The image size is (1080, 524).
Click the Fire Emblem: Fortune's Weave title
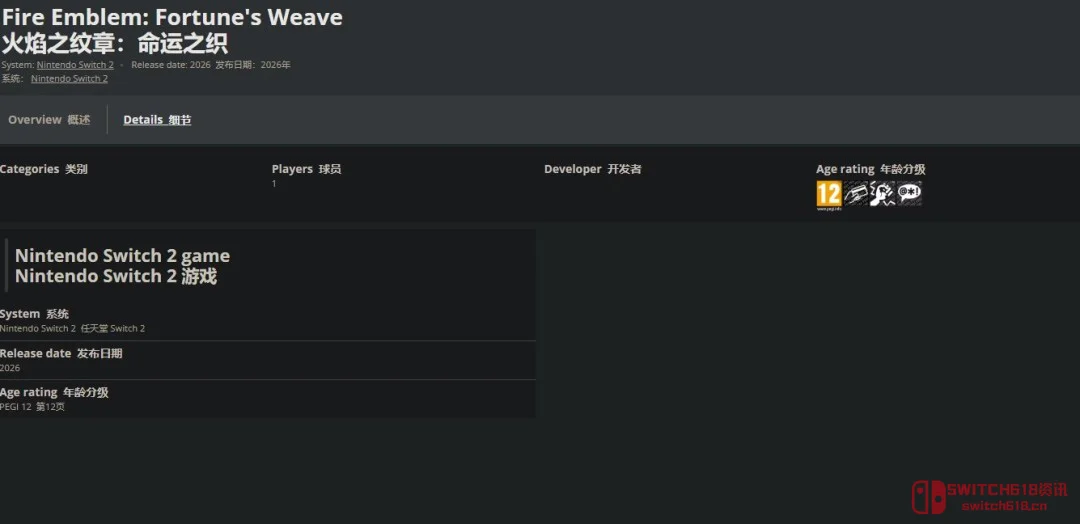pyautogui.click(x=172, y=17)
